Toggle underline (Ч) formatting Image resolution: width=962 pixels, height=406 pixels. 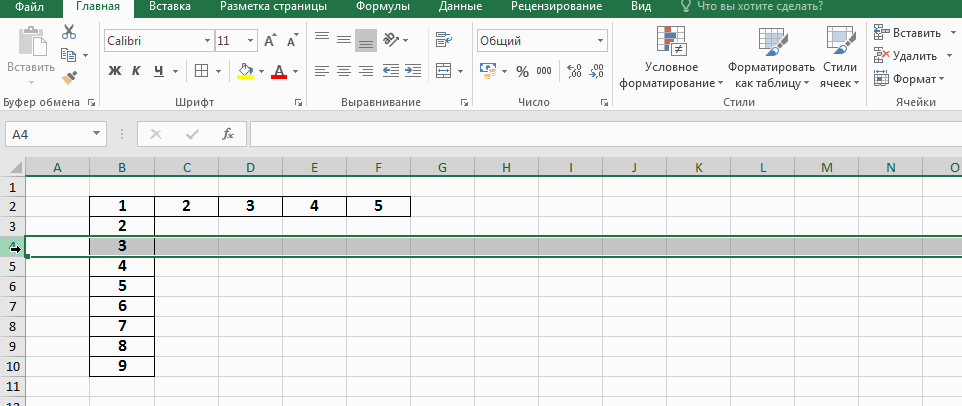click(x=159, y=71)
